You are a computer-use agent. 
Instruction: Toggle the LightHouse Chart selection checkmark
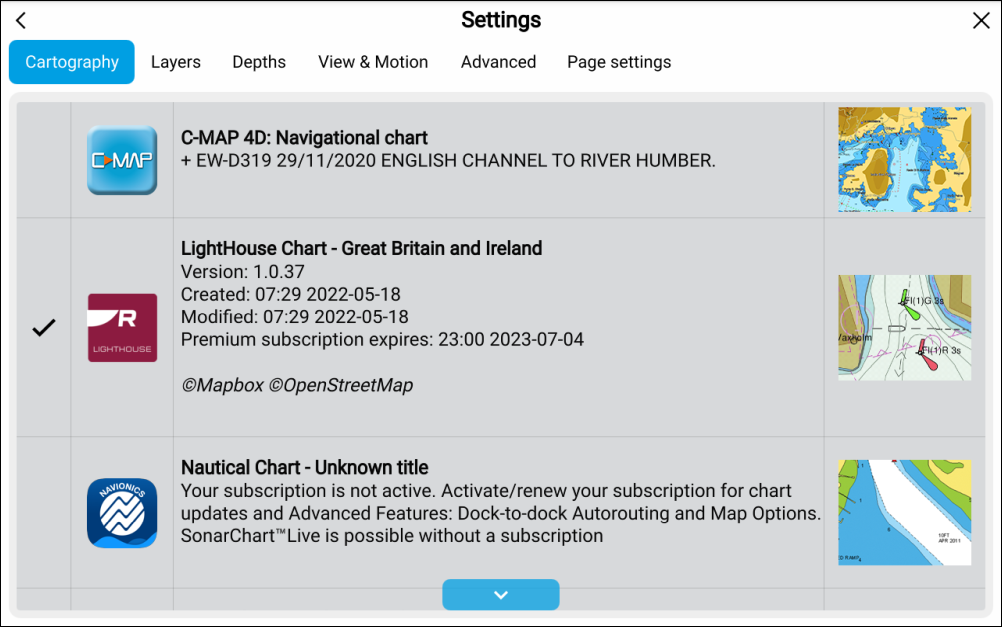click(43, 327)
